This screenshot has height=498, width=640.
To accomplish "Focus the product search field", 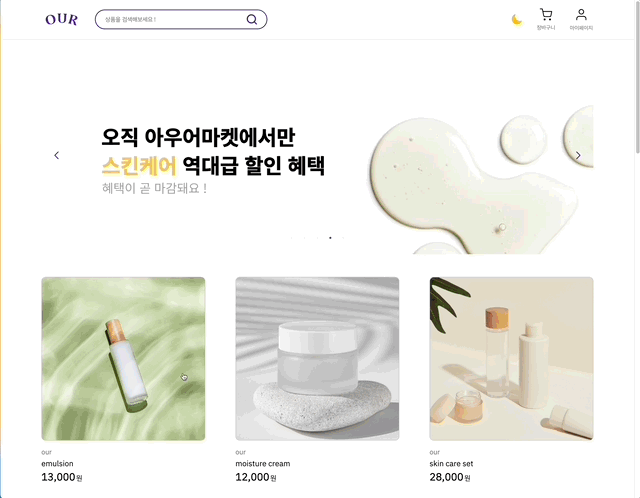I will click(x=181, y=19).
